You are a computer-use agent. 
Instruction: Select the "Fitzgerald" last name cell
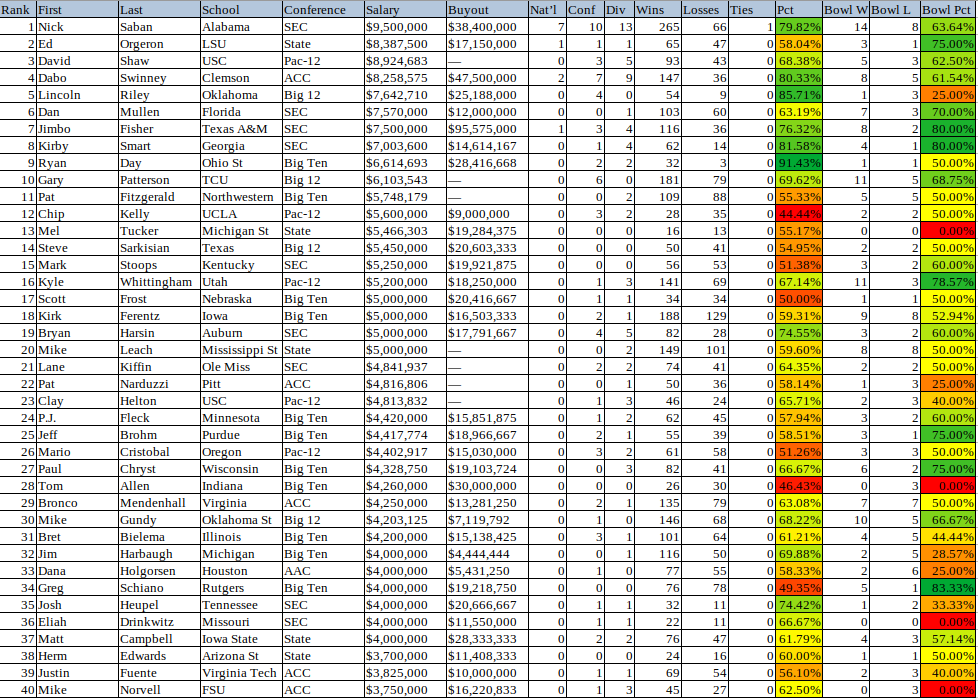point(159,197)
